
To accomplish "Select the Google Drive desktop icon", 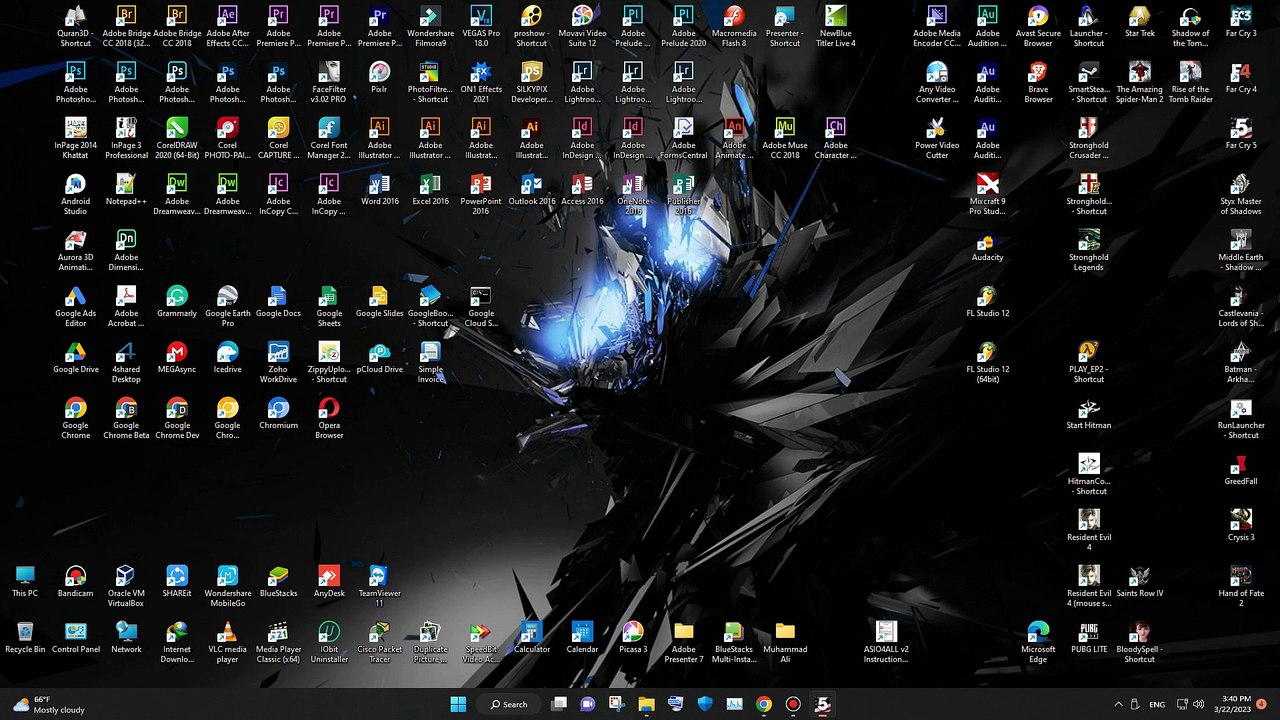I will 76,357.
